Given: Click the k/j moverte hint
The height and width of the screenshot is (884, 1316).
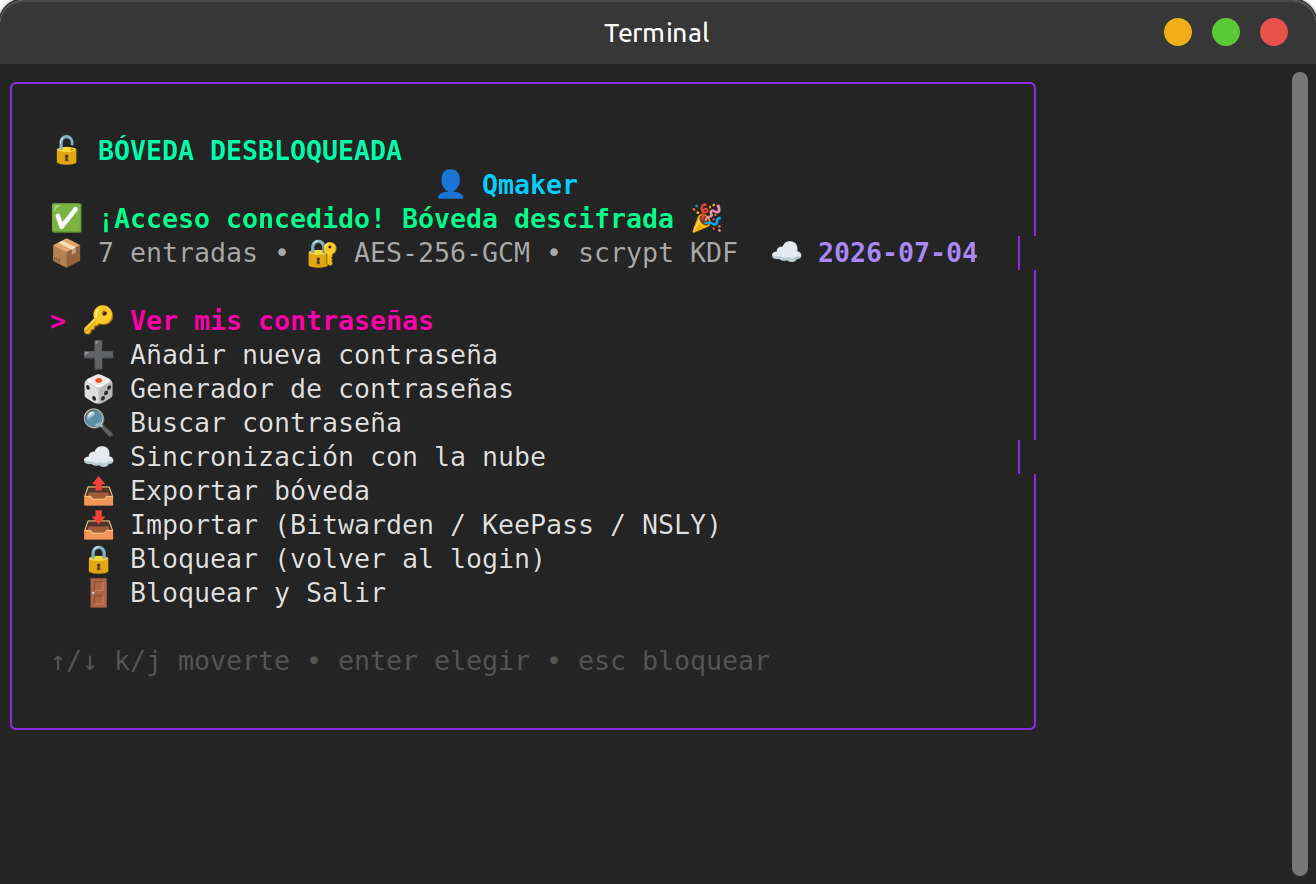Looking at the screenshot, I should (x=202, y=661).
